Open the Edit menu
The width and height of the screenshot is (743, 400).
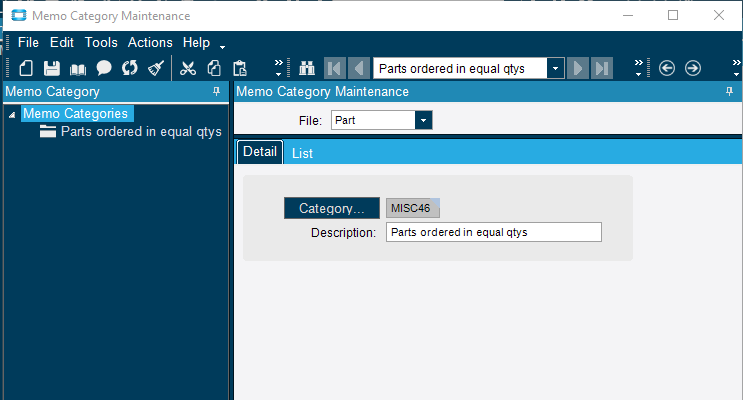[x=62, y=43]
